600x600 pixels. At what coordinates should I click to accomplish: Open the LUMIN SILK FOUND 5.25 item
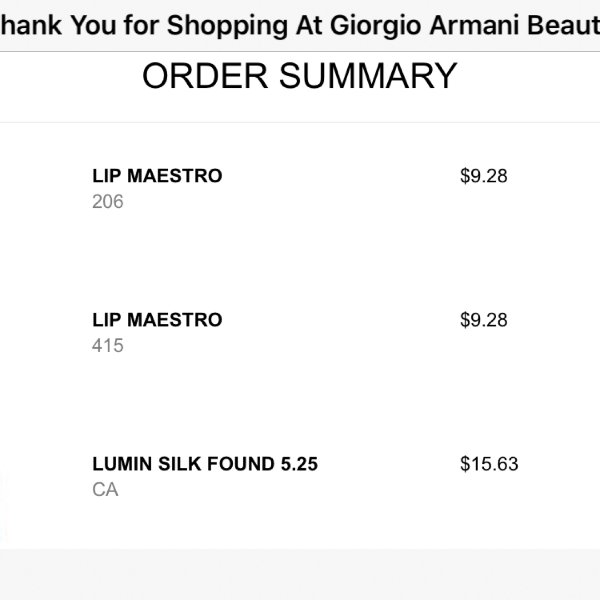(x=205, y=464)
